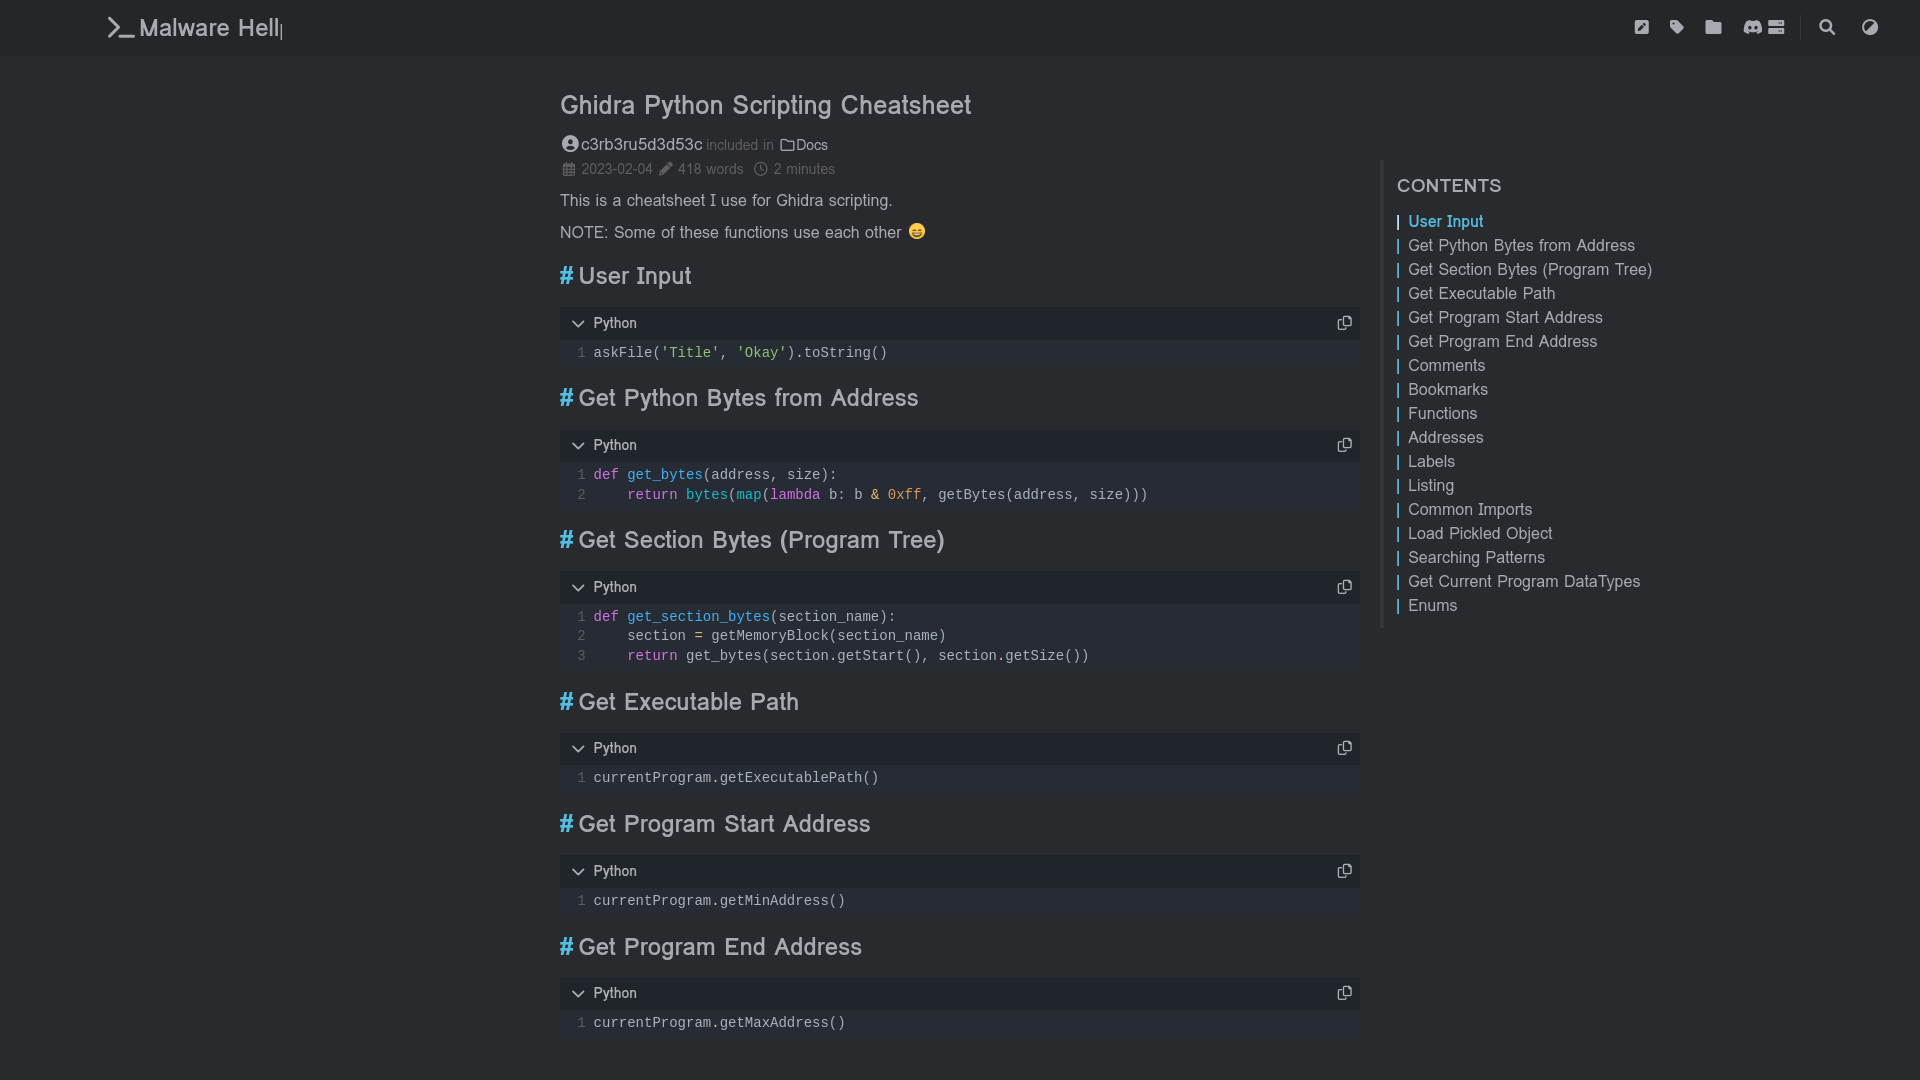Expand the Python block under Get Executable Path

click(x=578, y=748)
